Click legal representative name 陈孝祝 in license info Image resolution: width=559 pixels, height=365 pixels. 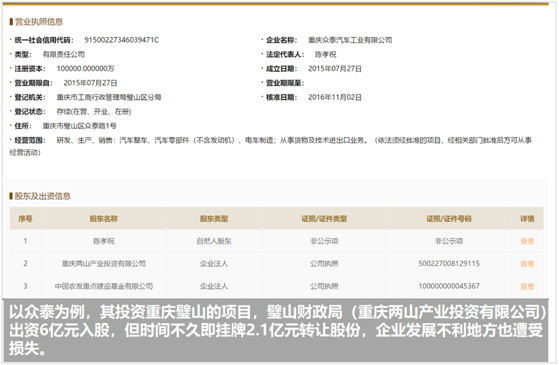click(325, 54)
